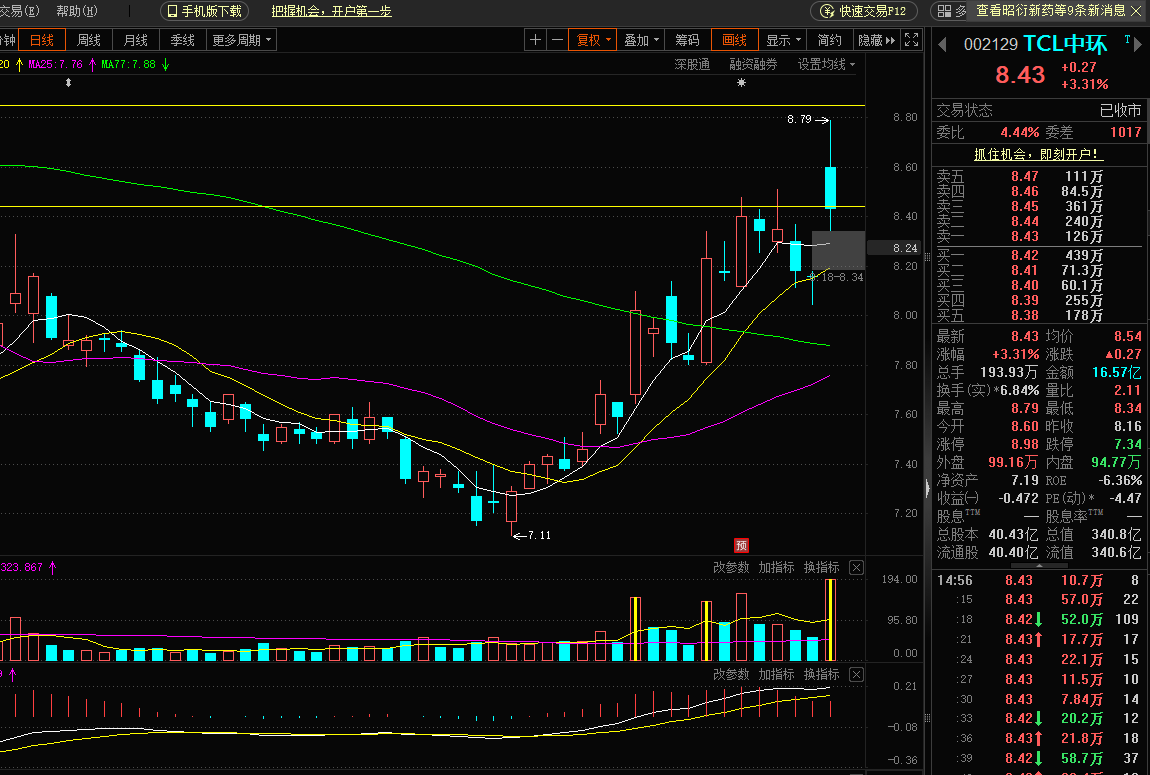Viewport: 1150px width, 775px height.
Task: Go to previous stock arrow
Action: 942,45
